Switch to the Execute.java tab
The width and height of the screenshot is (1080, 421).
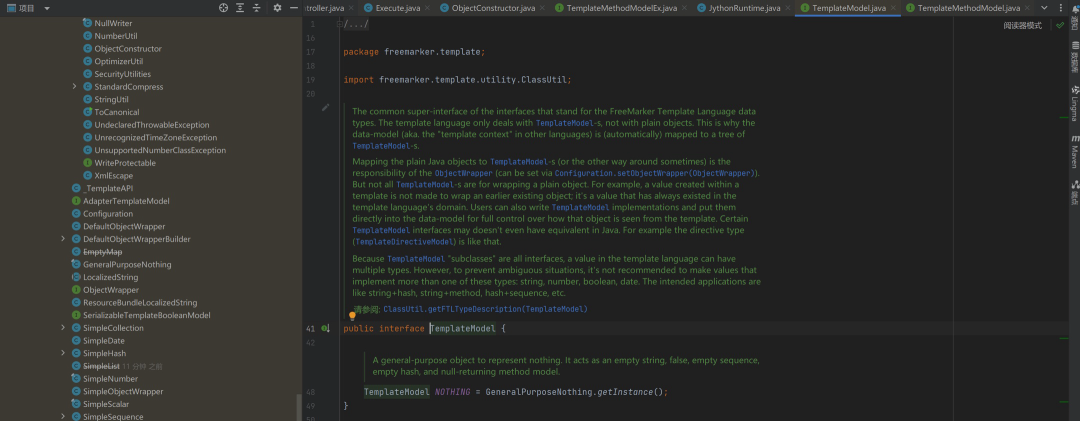397,8
